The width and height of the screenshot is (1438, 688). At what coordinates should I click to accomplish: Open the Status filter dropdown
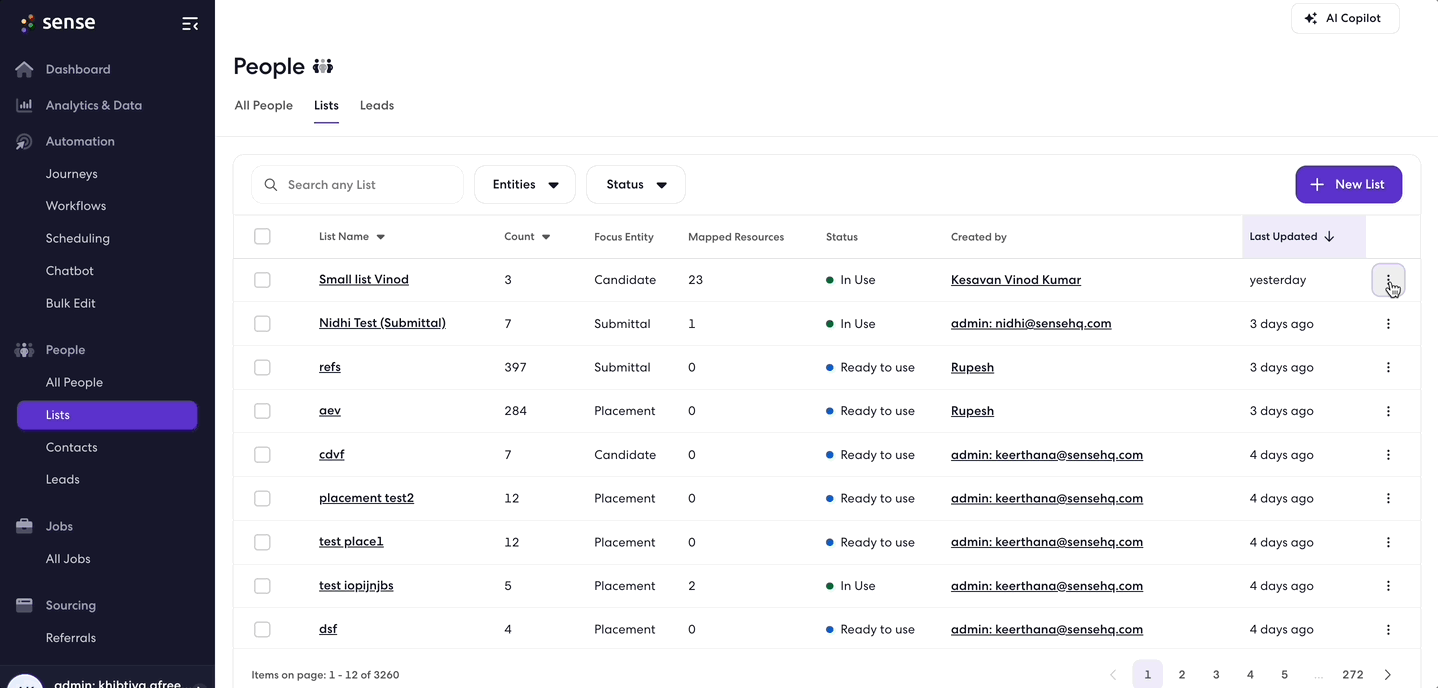636,185
